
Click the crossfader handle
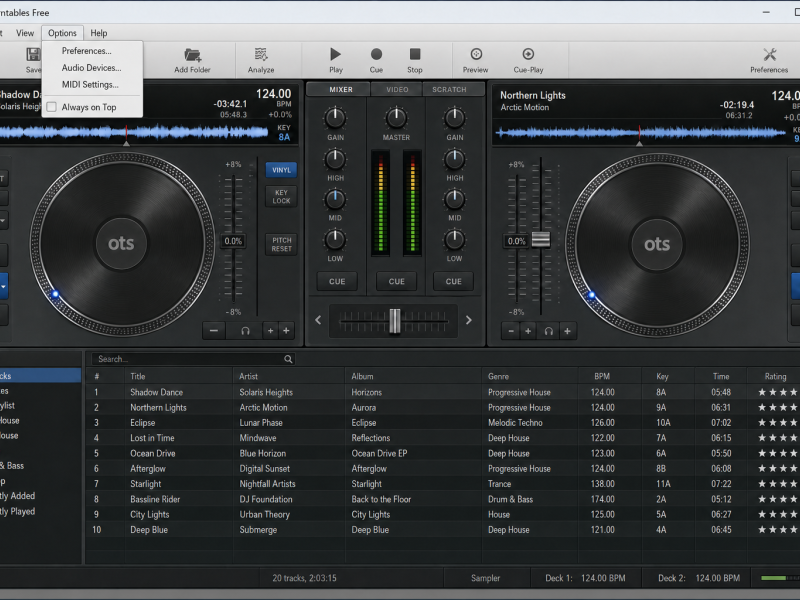[x=394, y=320]
